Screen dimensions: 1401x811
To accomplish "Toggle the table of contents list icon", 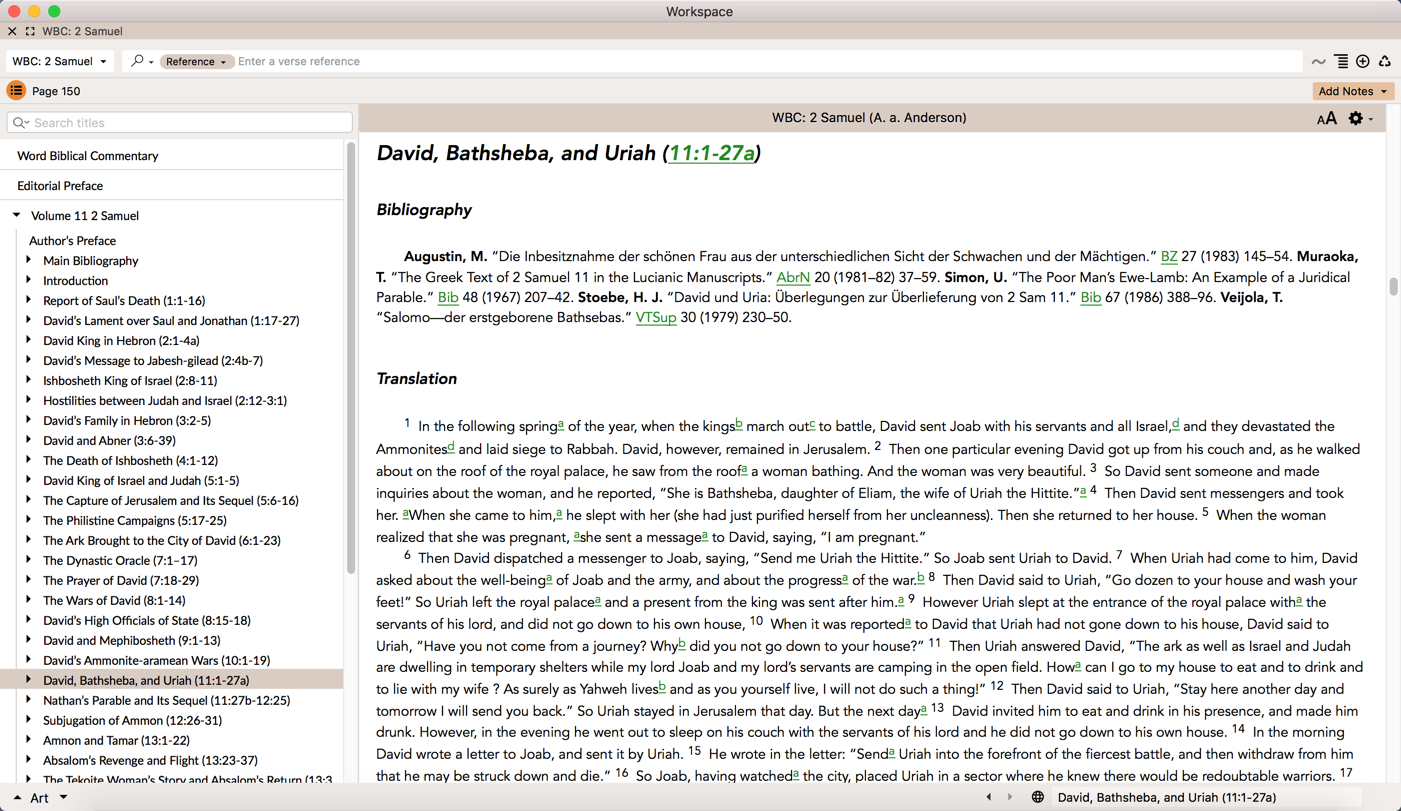I will click(16, 91).
